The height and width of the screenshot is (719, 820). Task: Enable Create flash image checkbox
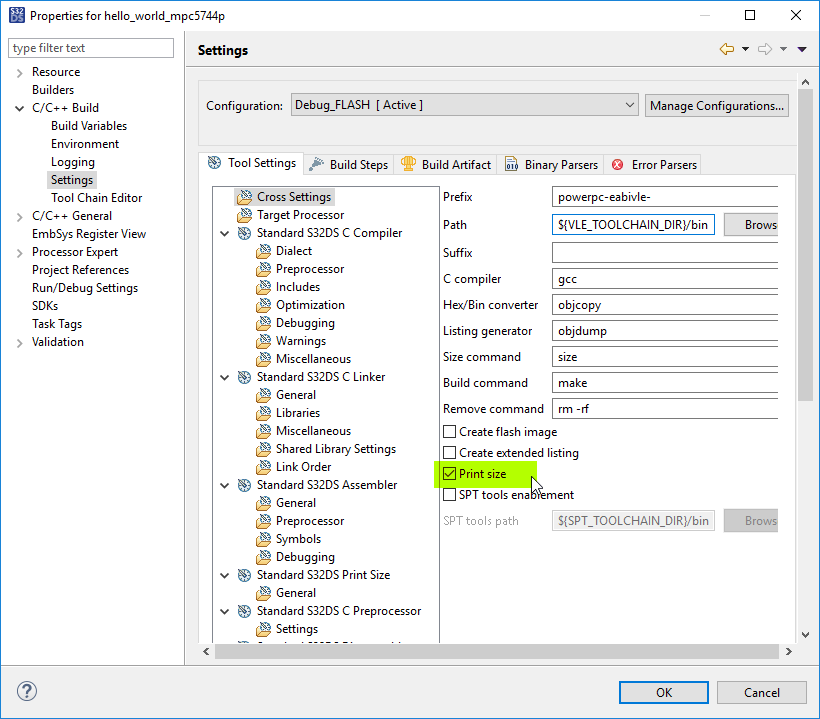[x=449, y=432]
